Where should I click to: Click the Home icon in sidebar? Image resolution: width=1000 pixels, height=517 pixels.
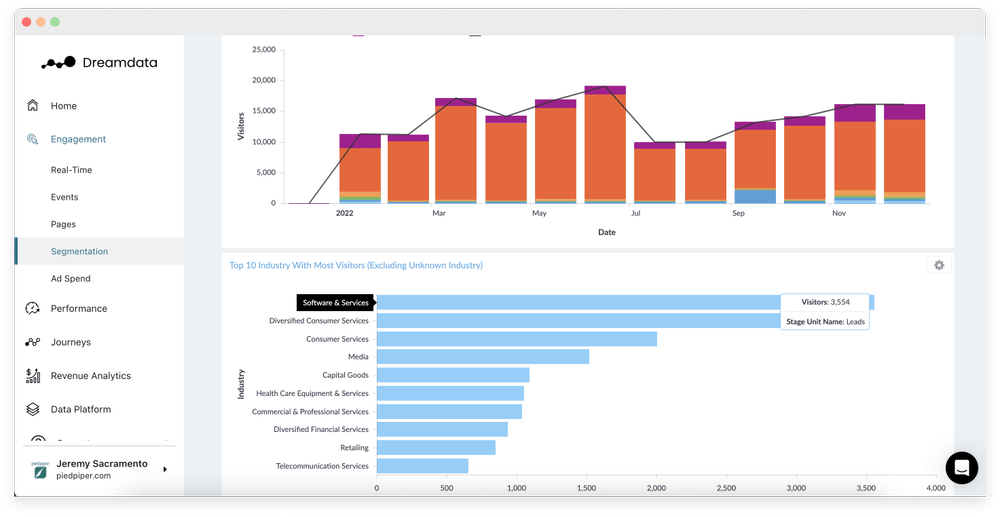pos(33,106)
